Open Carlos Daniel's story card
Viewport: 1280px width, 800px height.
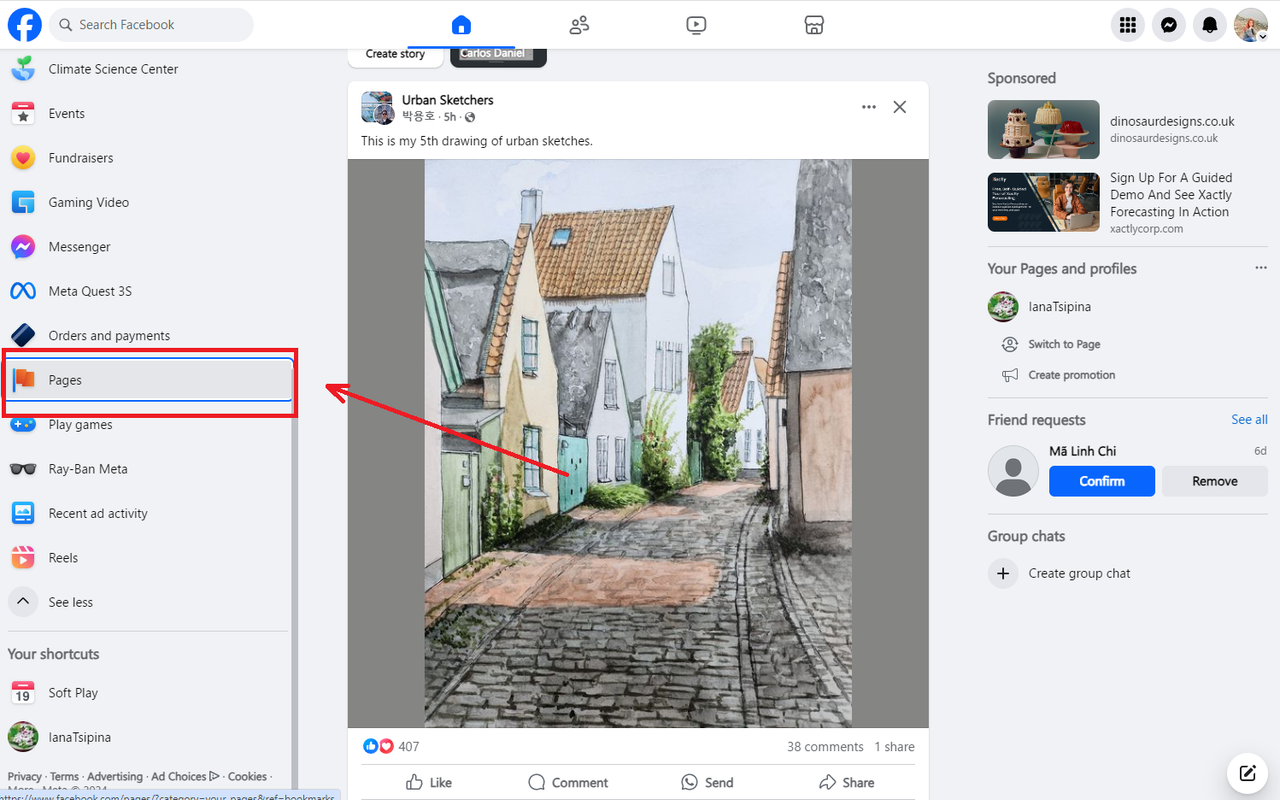(x=498, y=55)
